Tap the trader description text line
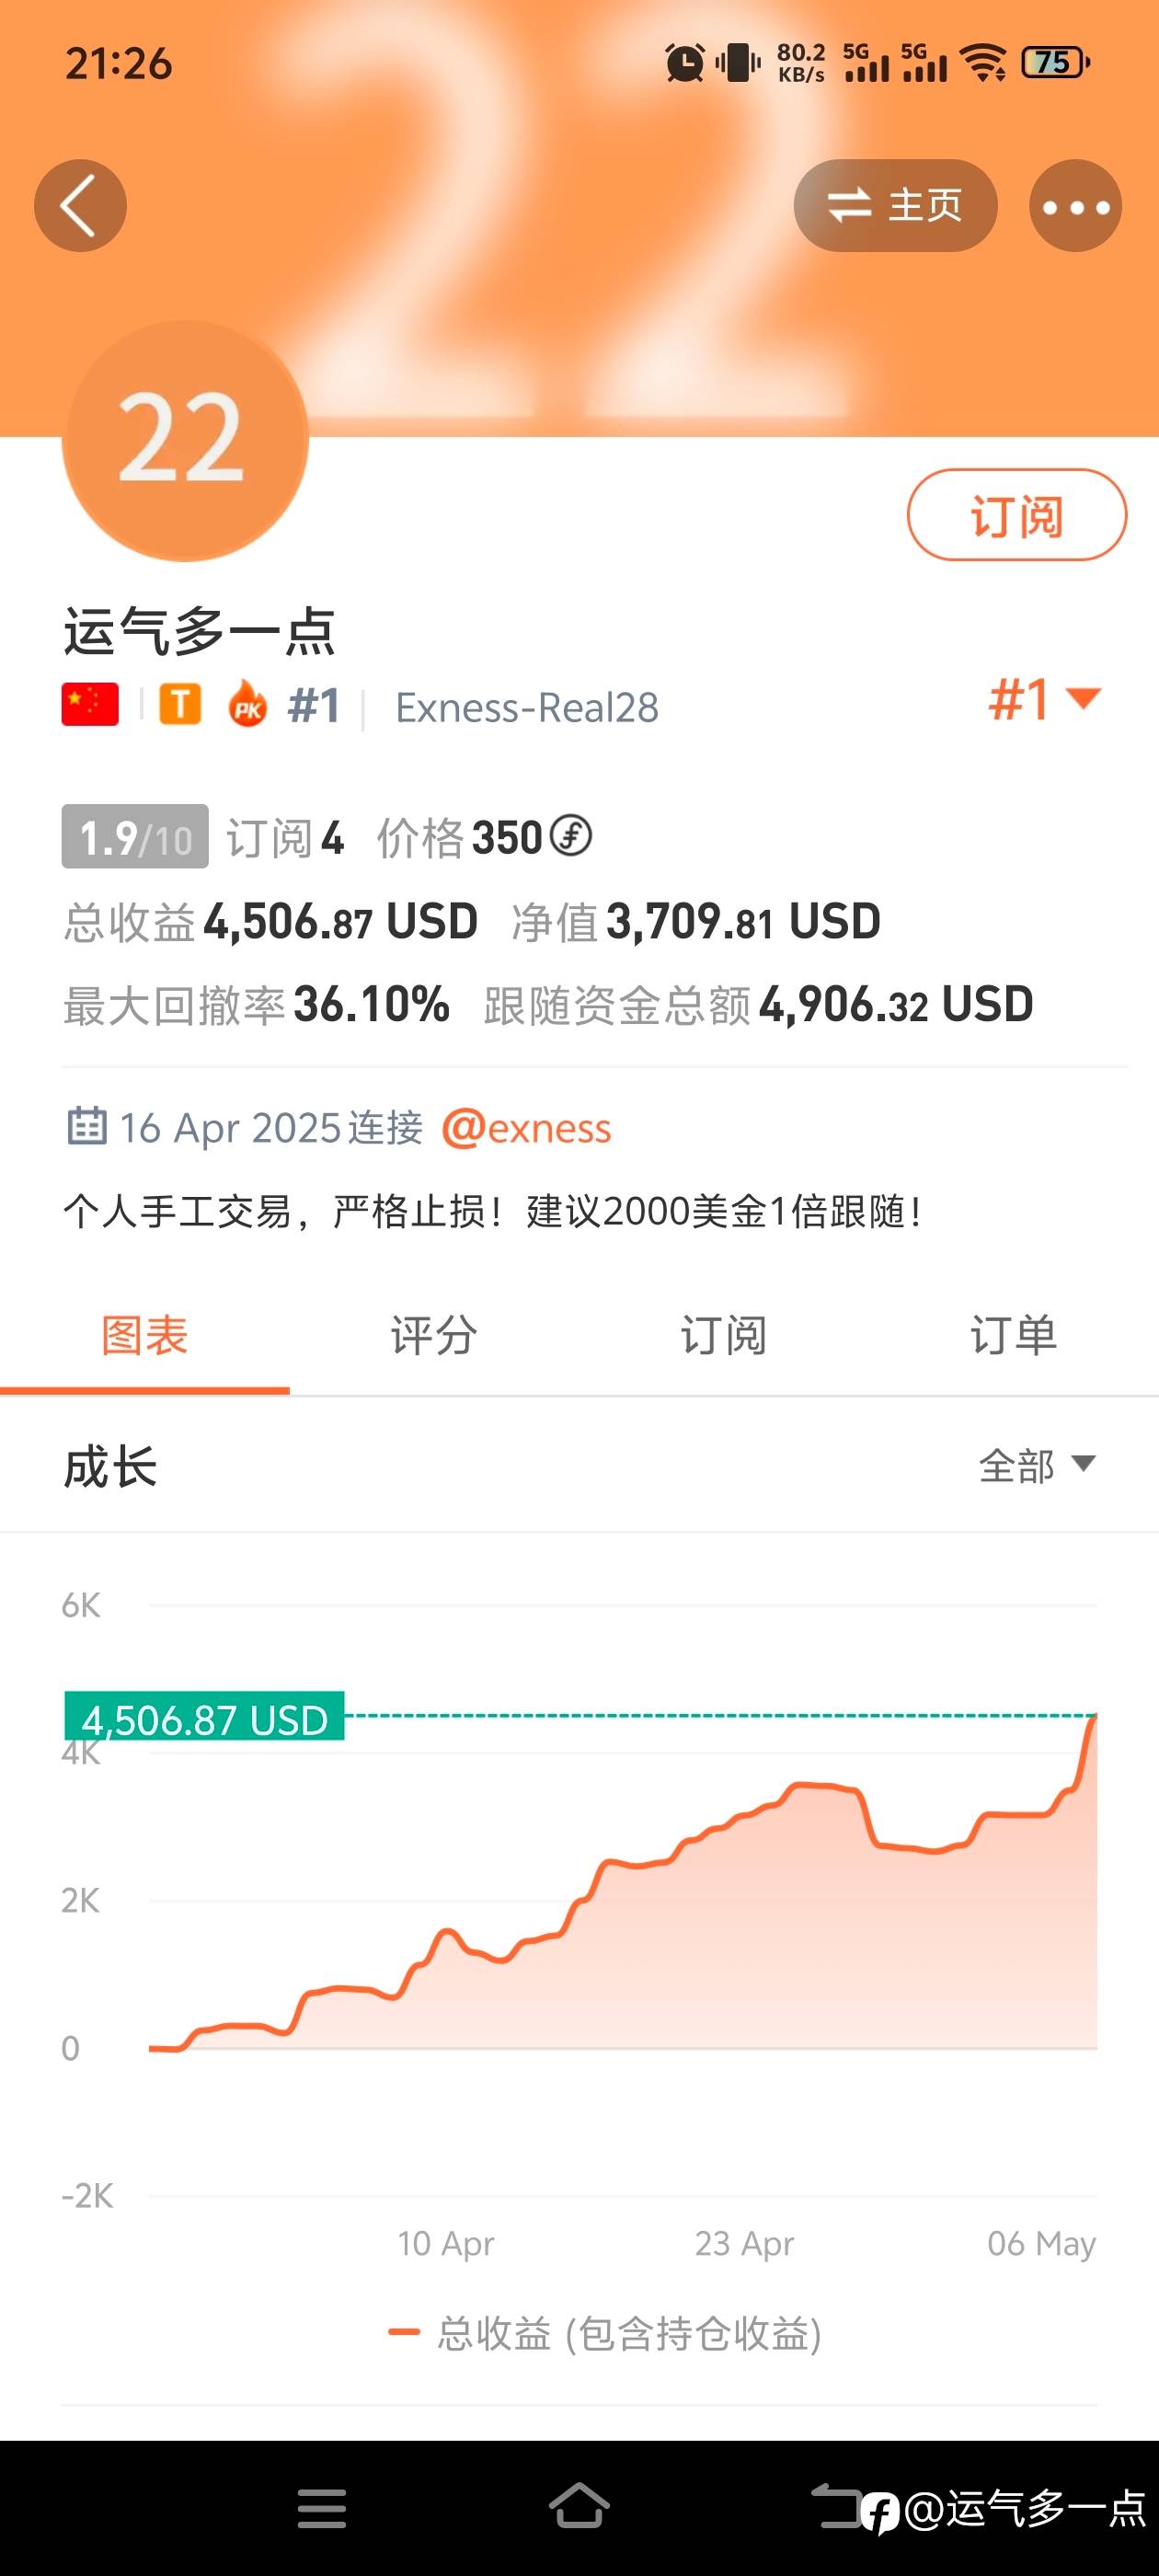1159x2576 pixels. tap(492, 1211)
